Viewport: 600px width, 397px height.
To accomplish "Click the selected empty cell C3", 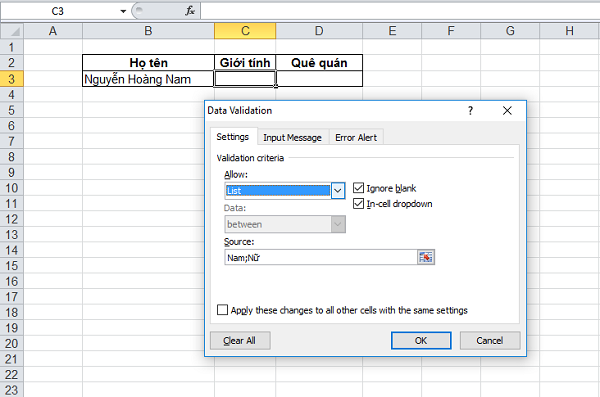I will pos(245,79).
